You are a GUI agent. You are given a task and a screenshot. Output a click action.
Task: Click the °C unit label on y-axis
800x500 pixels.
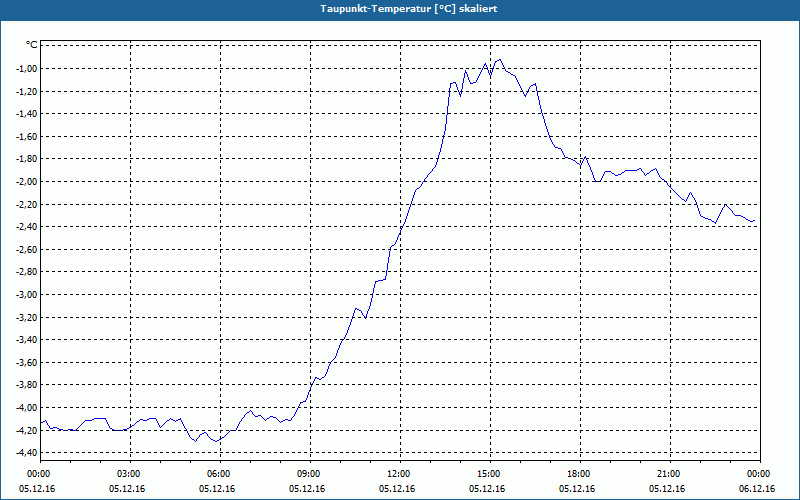pyautogui.click(x=32, y=45)
